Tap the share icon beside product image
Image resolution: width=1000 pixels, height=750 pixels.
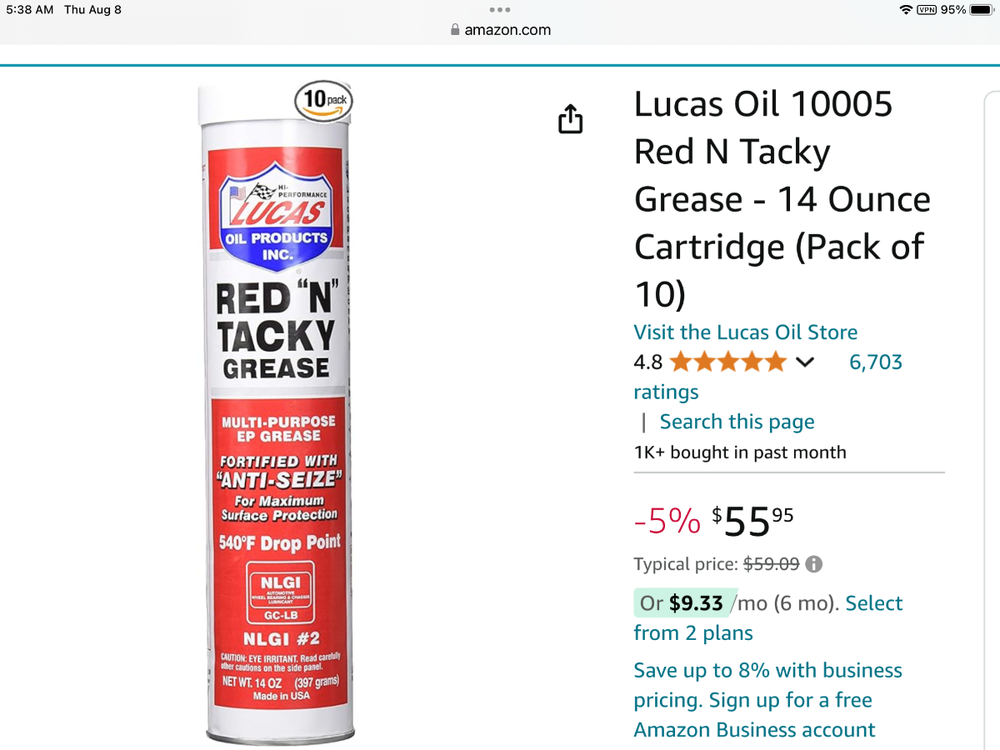[x=570, y=119]
